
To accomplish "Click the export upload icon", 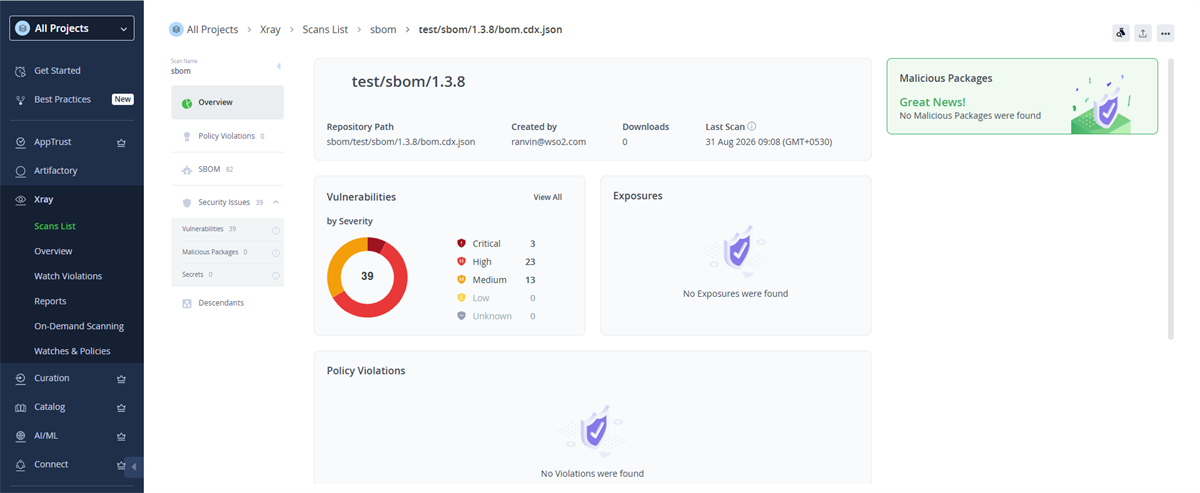I will click(1143, 33).
